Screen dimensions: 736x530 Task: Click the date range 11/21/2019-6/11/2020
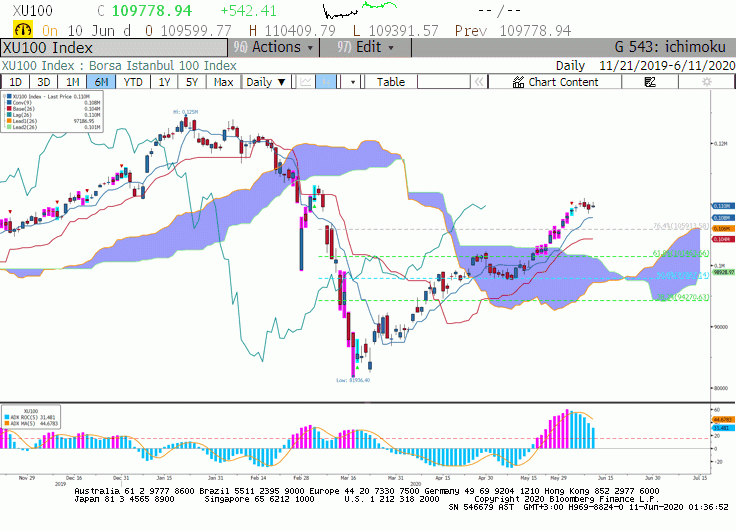[x=667, y=66]
